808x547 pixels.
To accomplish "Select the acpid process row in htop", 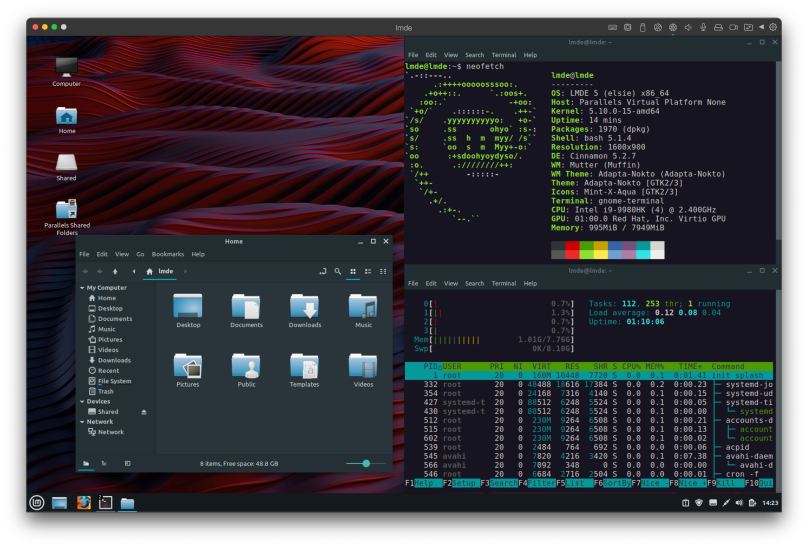I will (588, 448).
